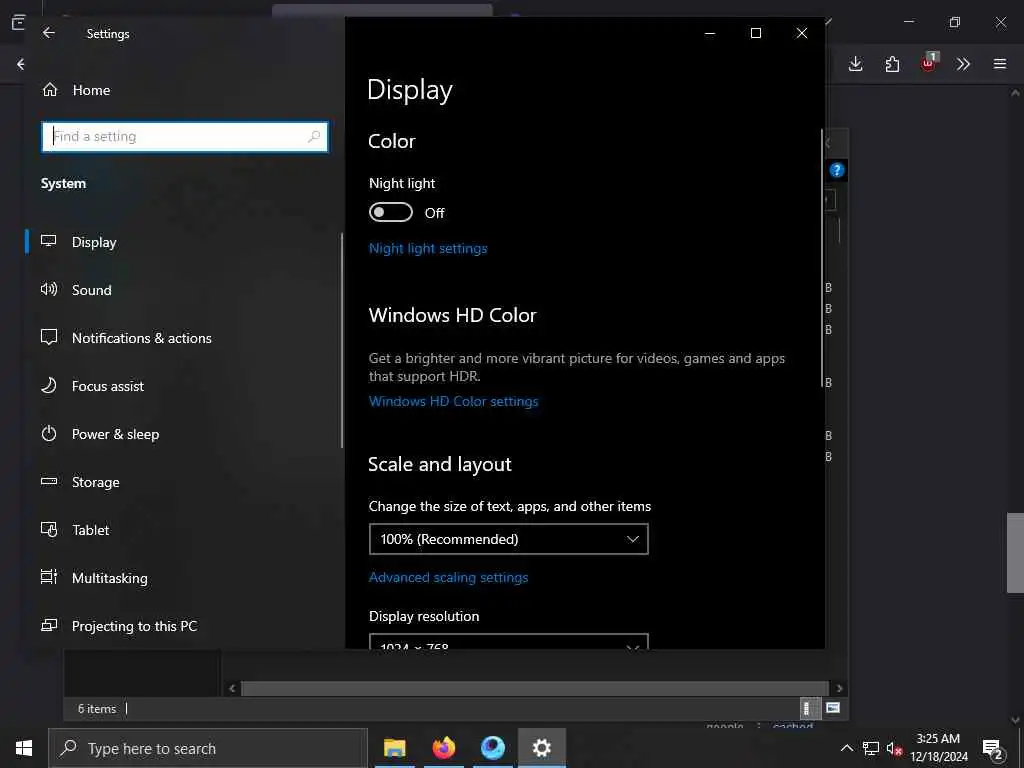Open muted volume tray icon
The width and height of the screenshot is (1024, 768).
894,748
